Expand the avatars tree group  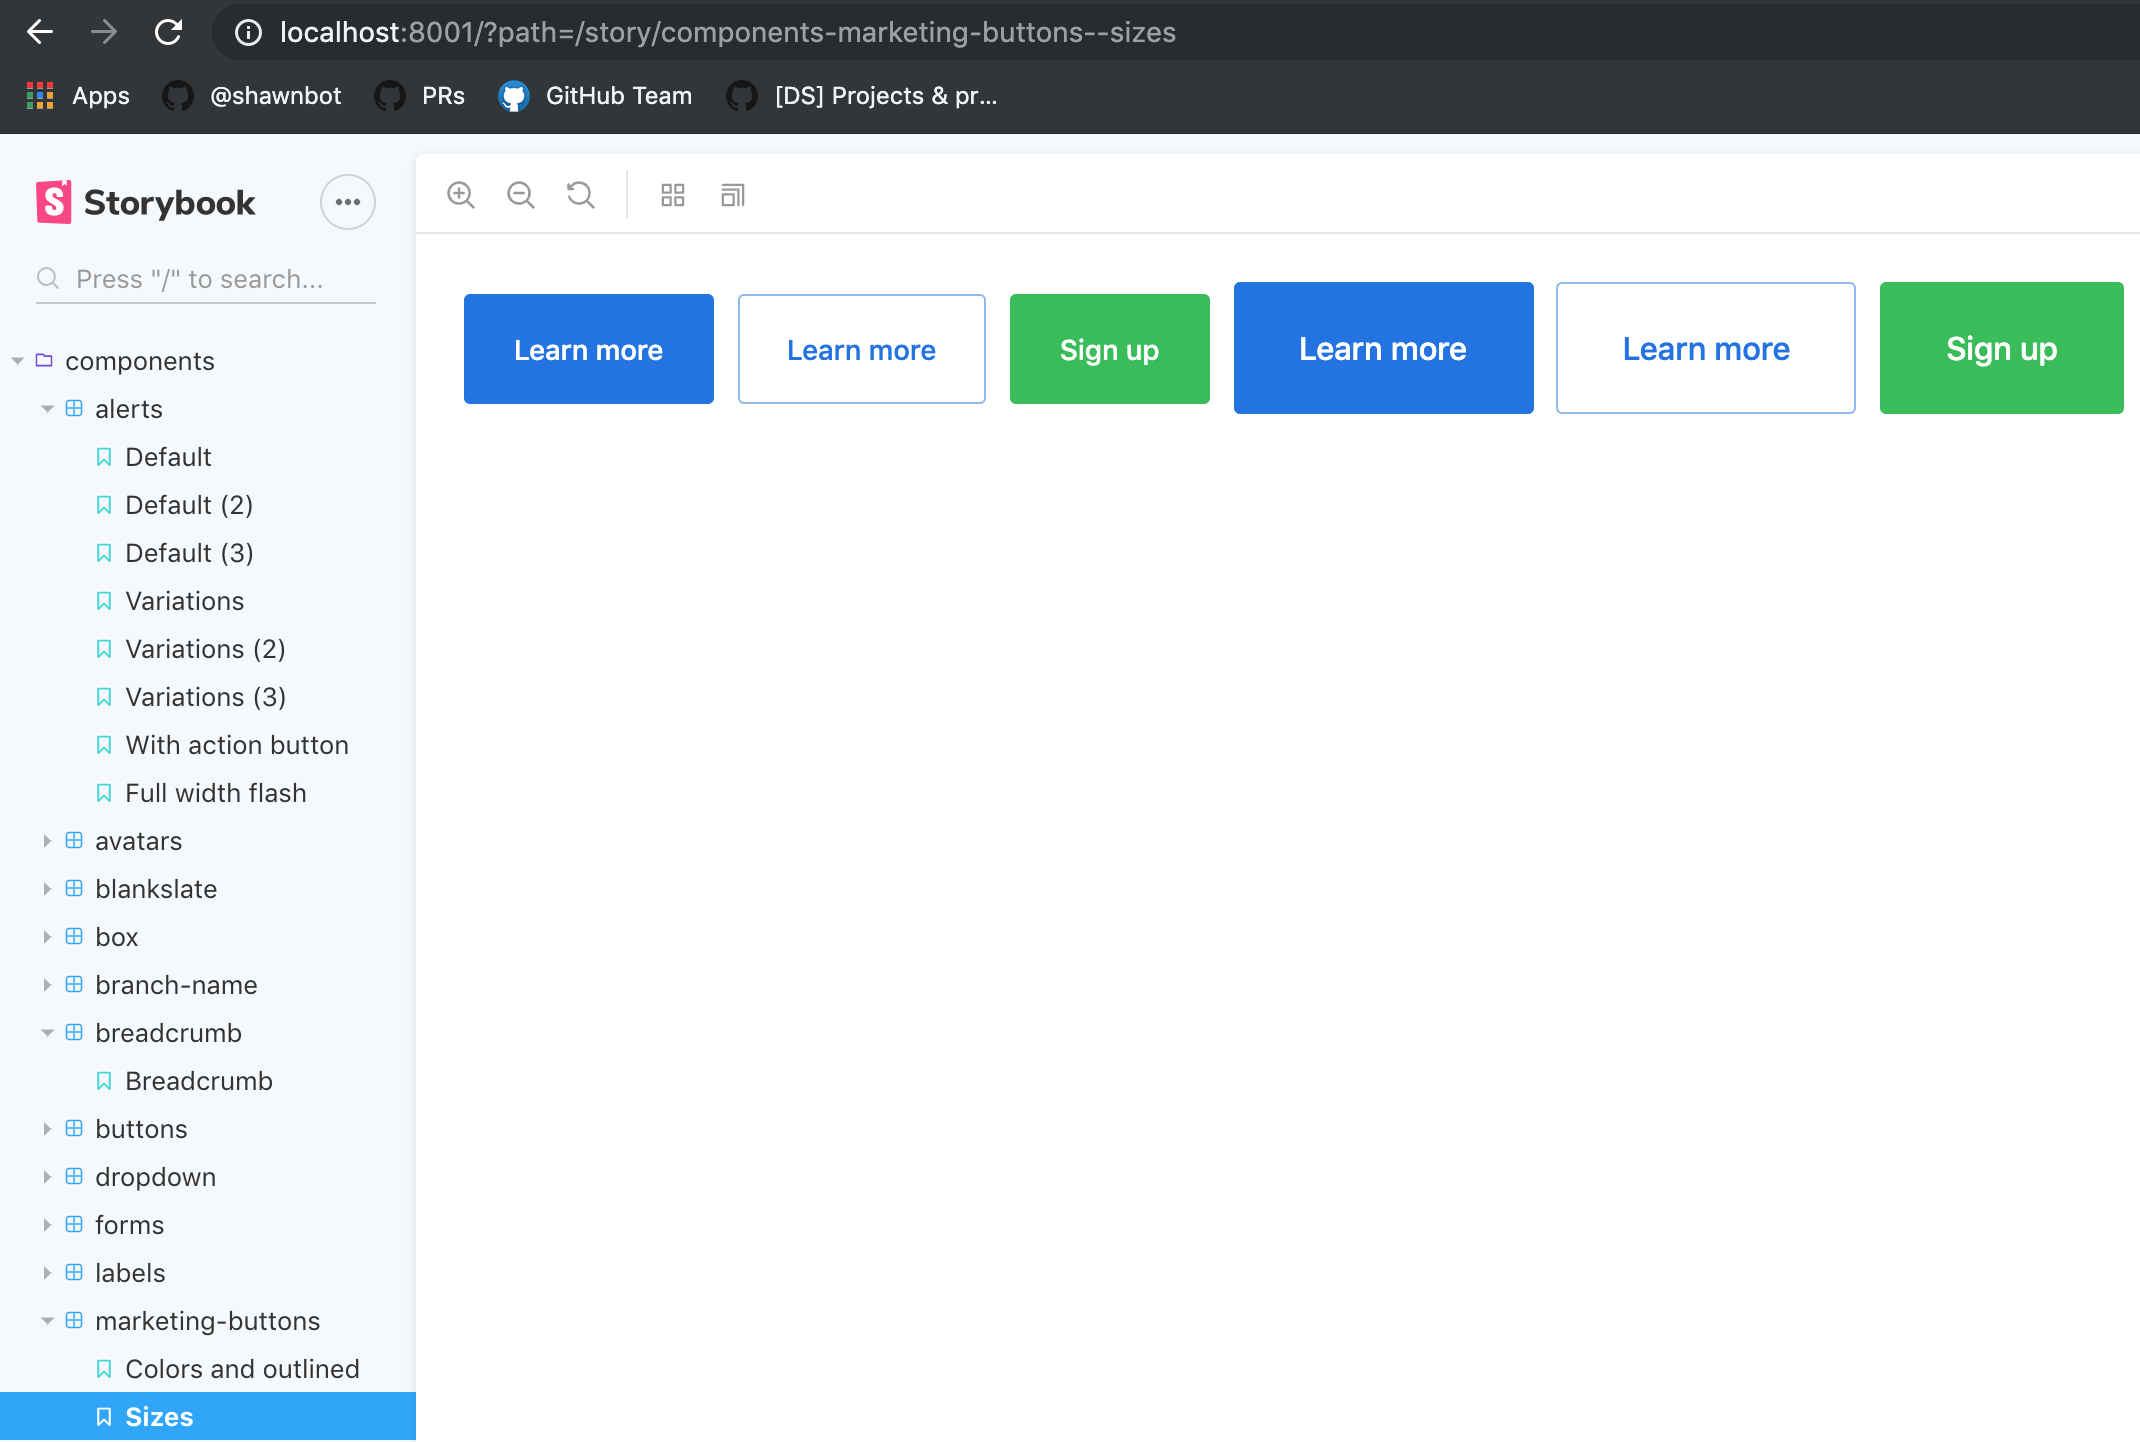138,841
